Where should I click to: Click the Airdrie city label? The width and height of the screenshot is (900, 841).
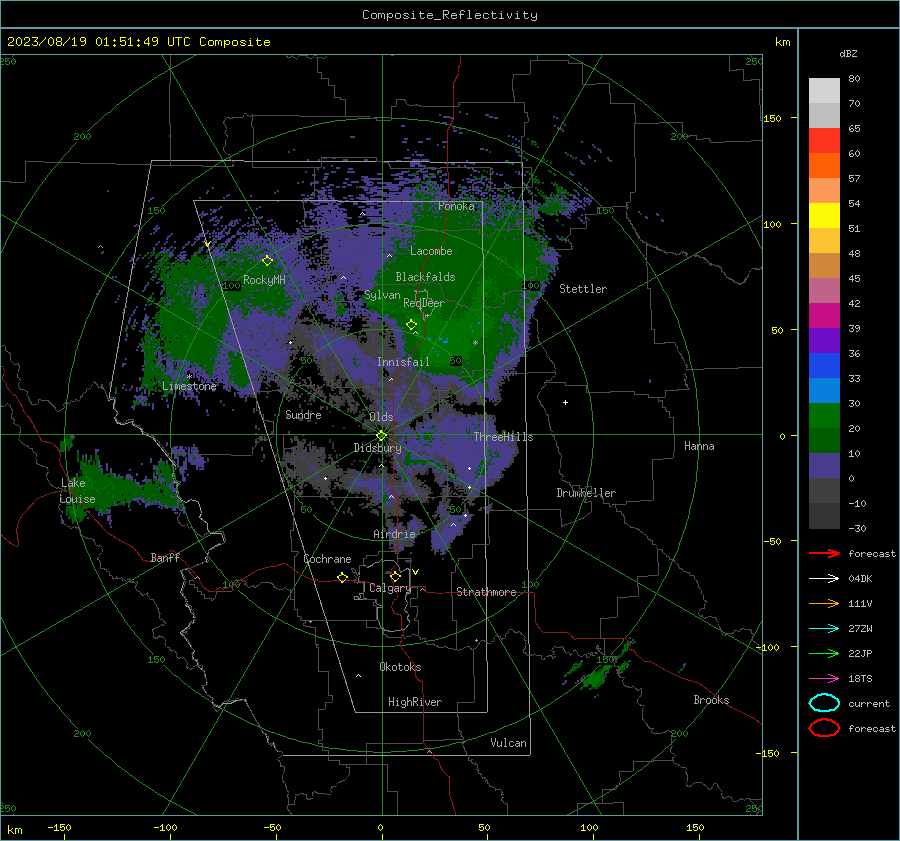pyautogui.click(x=394, y=534)
